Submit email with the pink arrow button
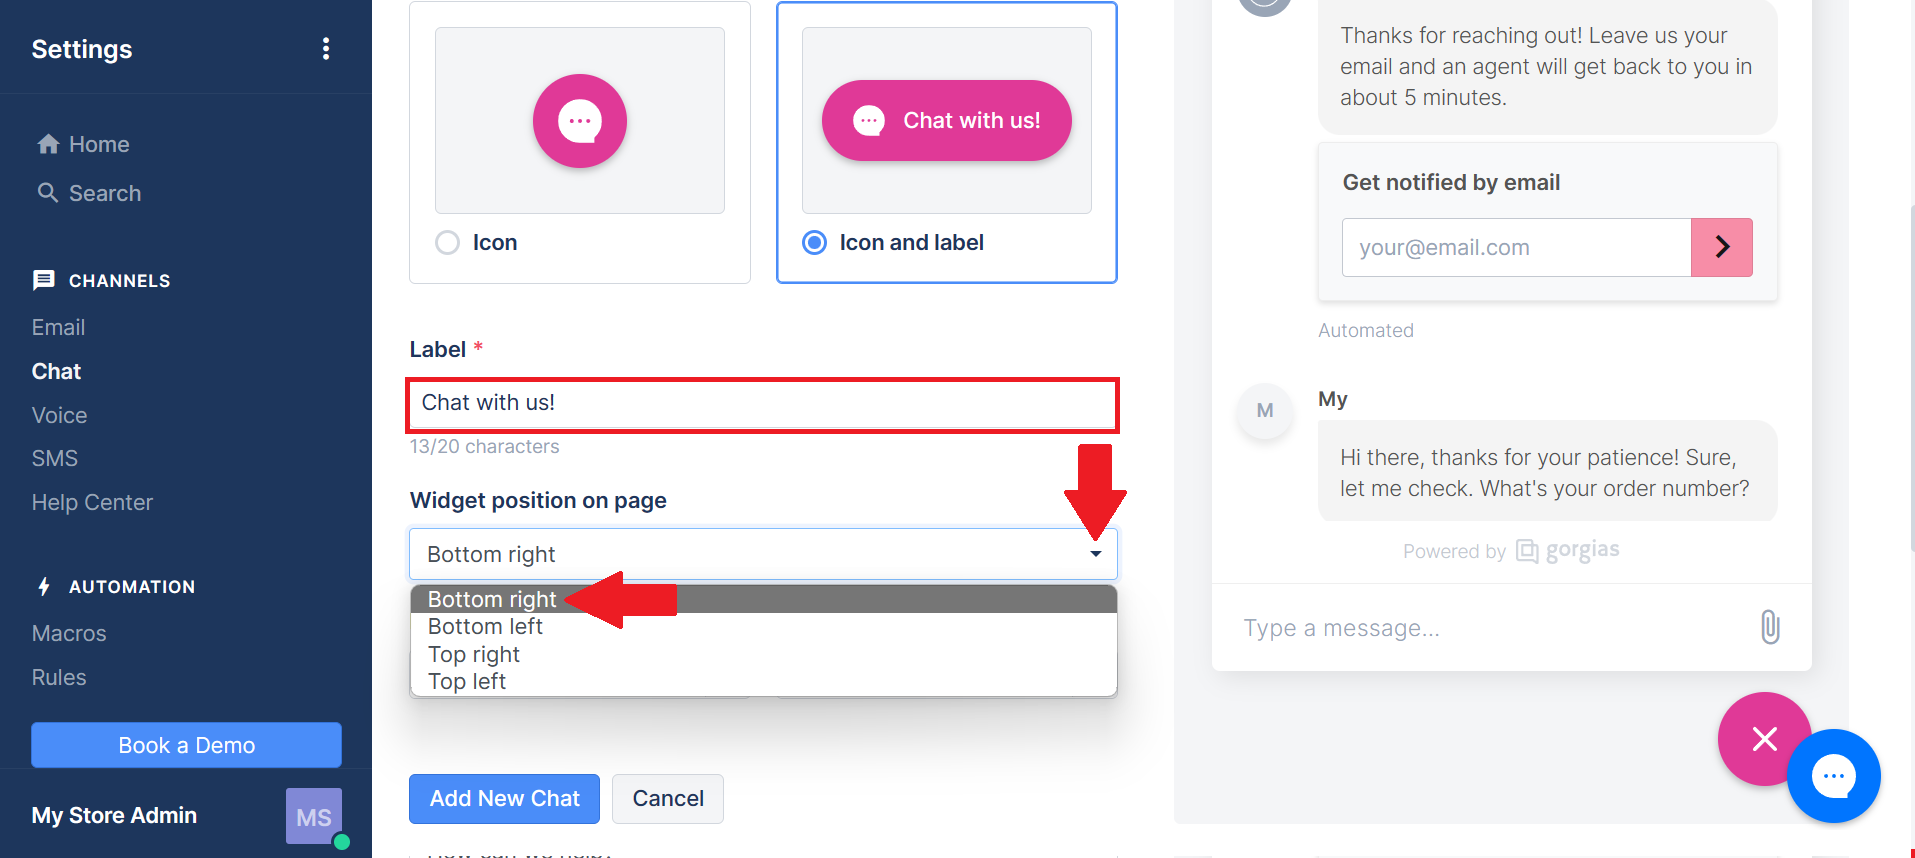This screenshot has height=858, width=1915. 1721,247
